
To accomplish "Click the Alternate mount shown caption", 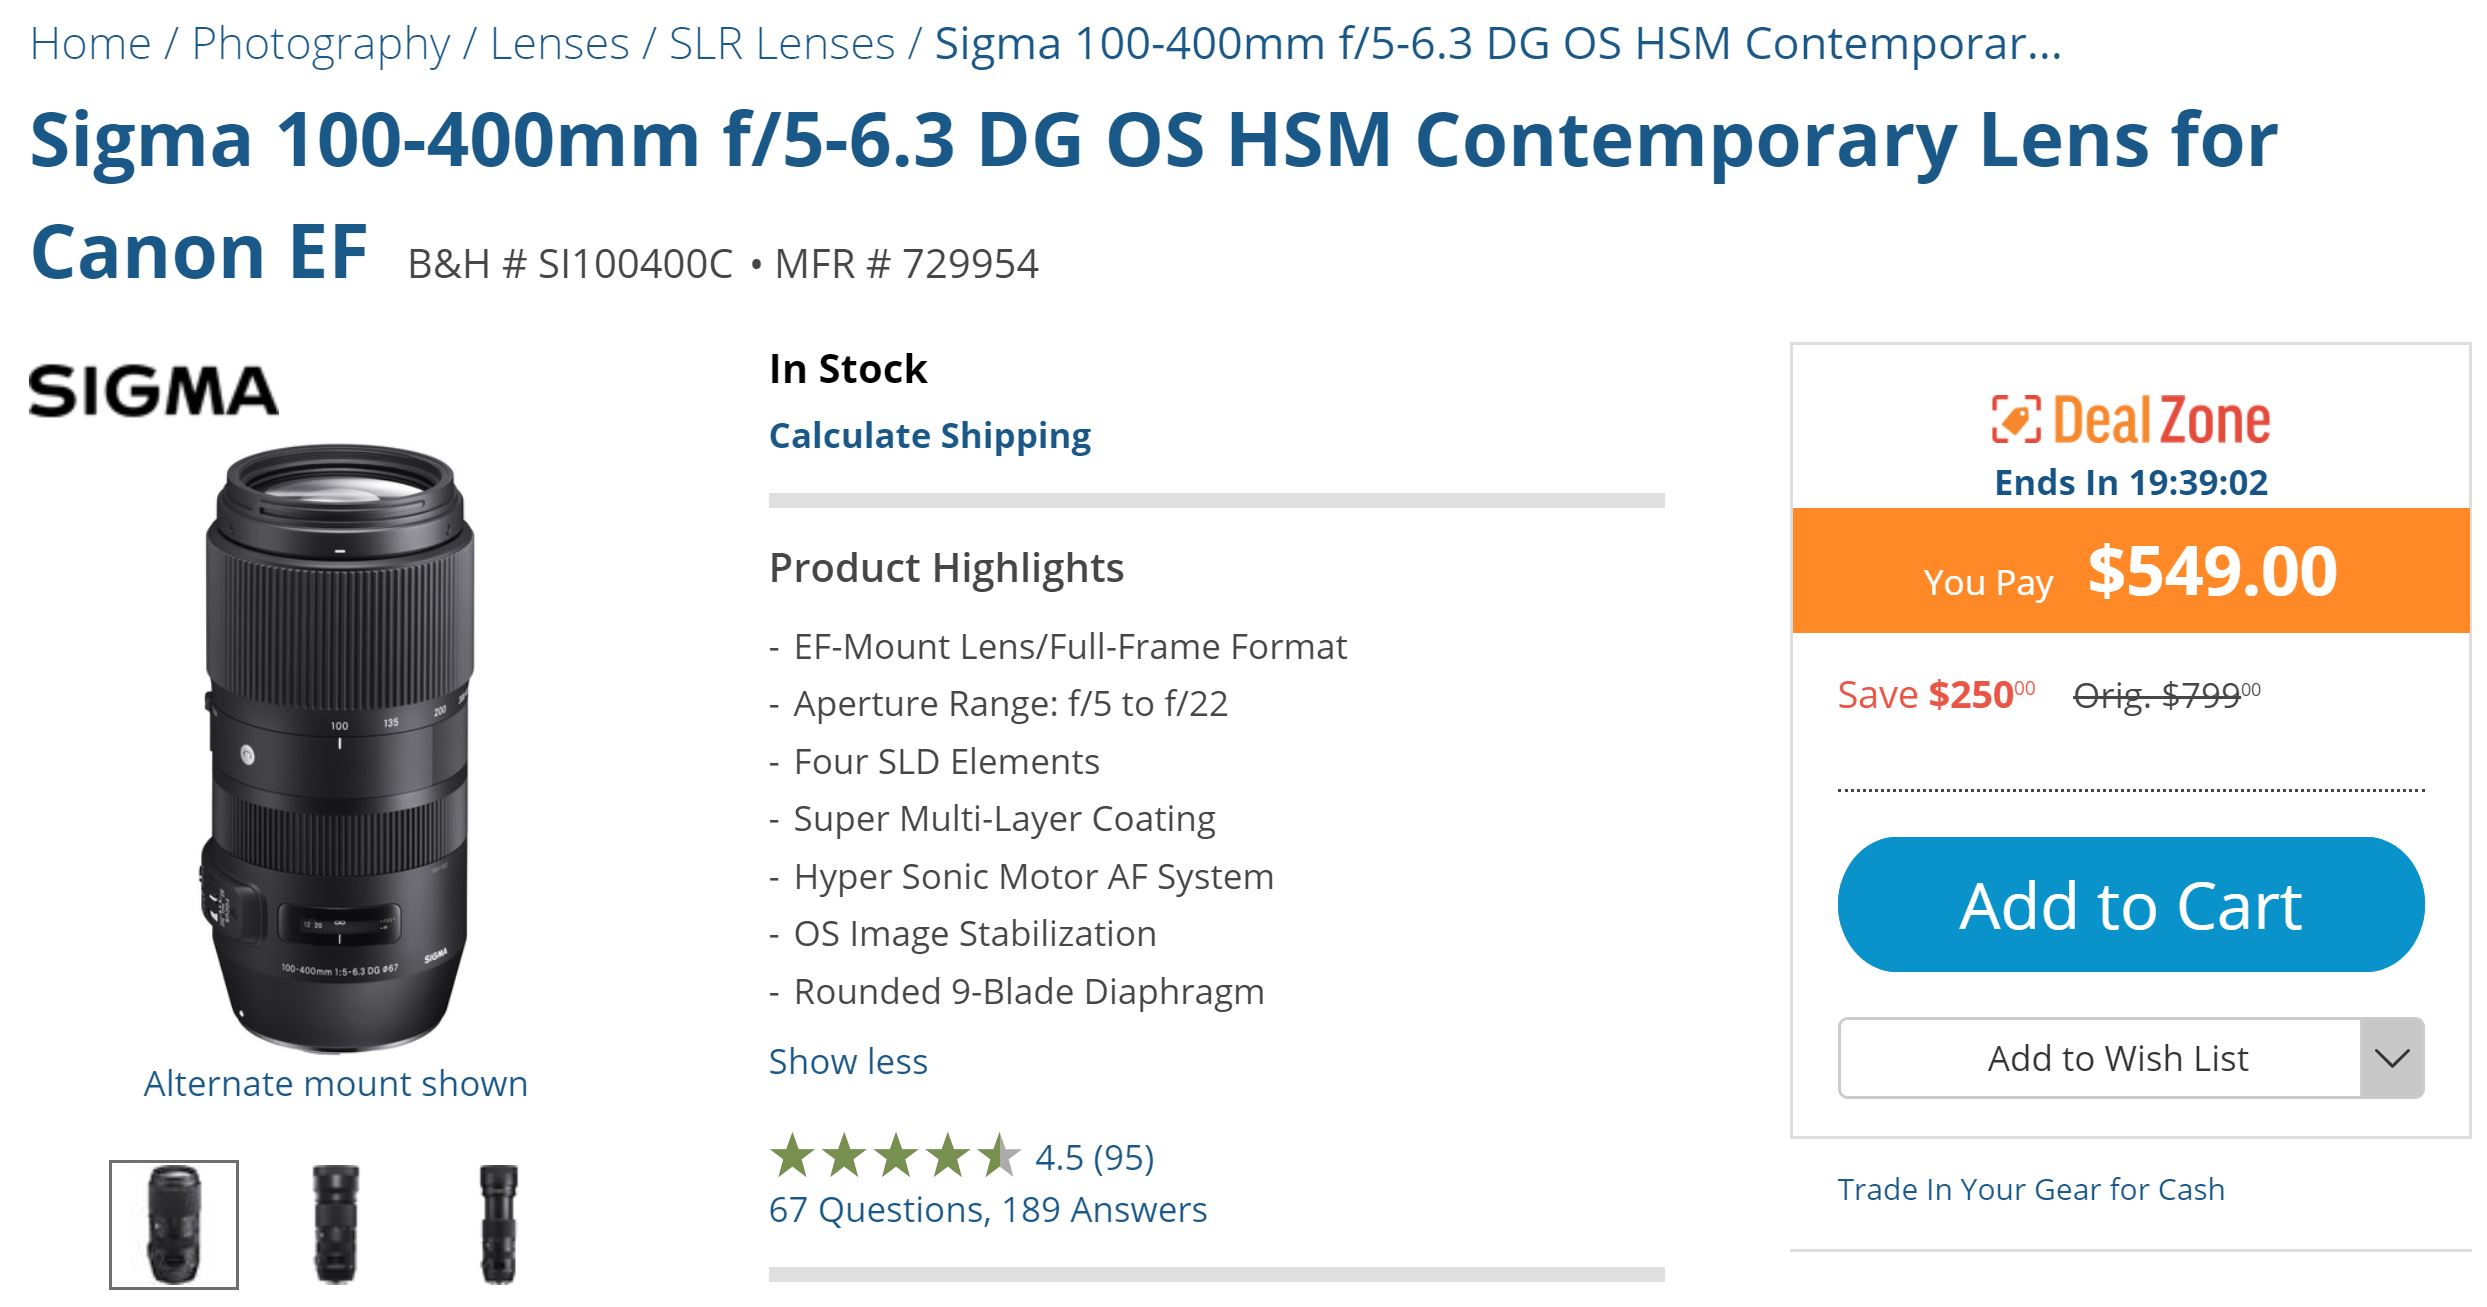I will point(336,1084).
